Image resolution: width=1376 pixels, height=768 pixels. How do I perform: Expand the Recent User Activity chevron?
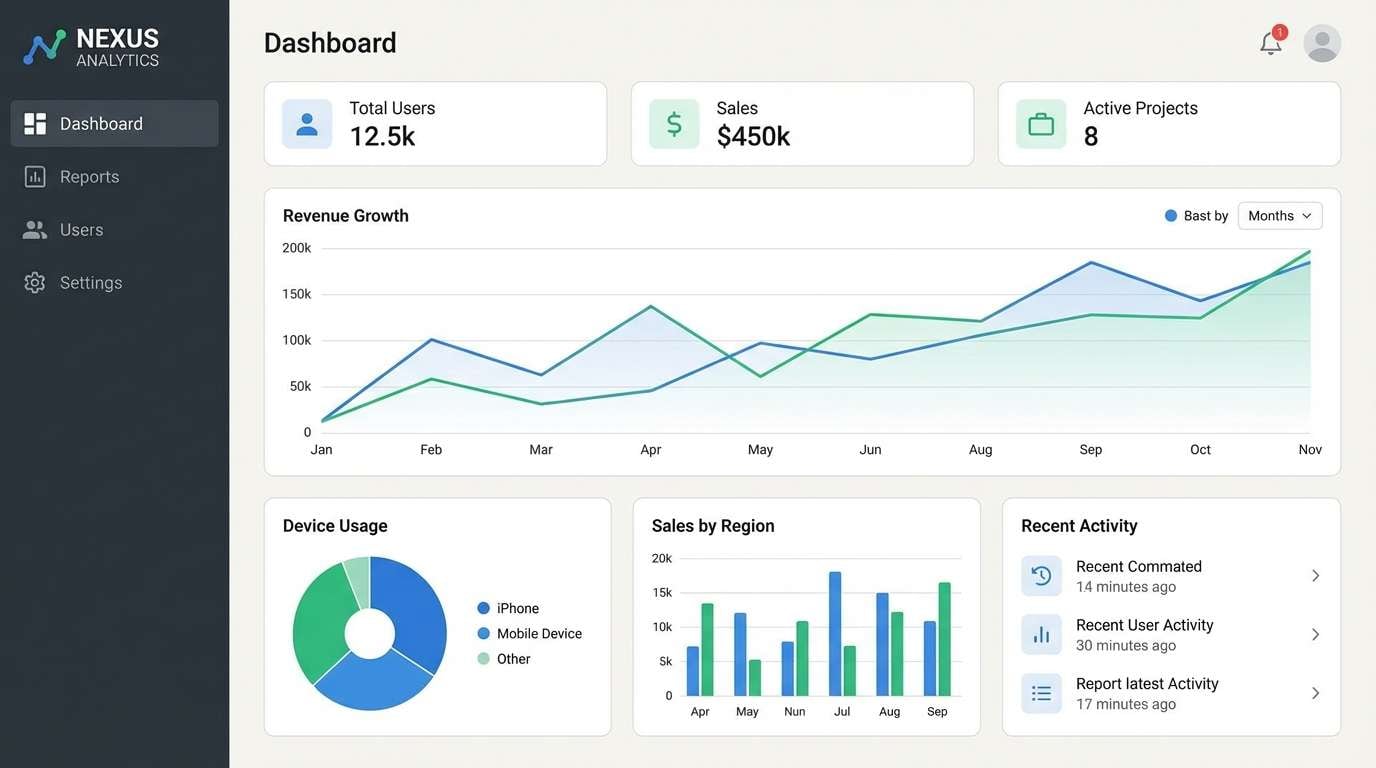point(1317,634)
